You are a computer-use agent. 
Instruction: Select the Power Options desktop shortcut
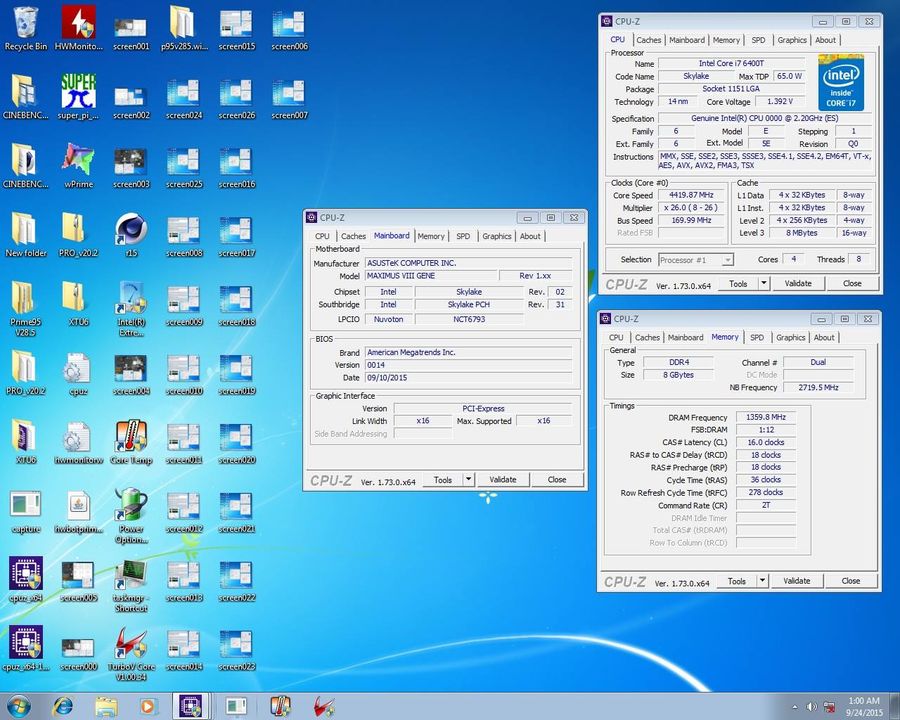131,506
